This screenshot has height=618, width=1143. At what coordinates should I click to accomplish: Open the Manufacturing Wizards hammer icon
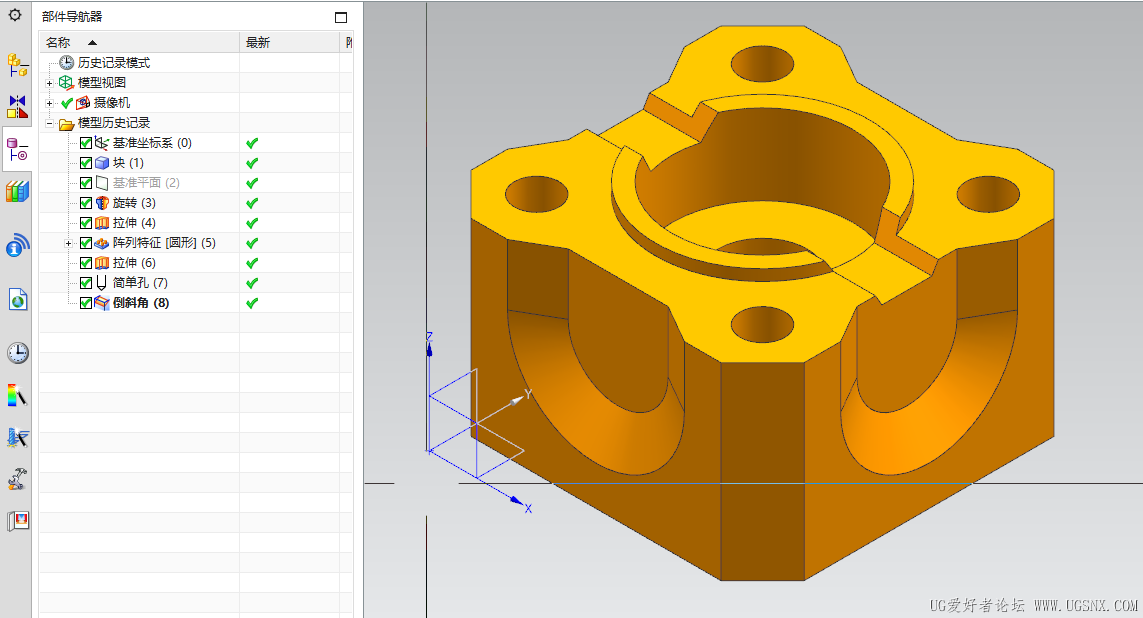click(17, 479)
